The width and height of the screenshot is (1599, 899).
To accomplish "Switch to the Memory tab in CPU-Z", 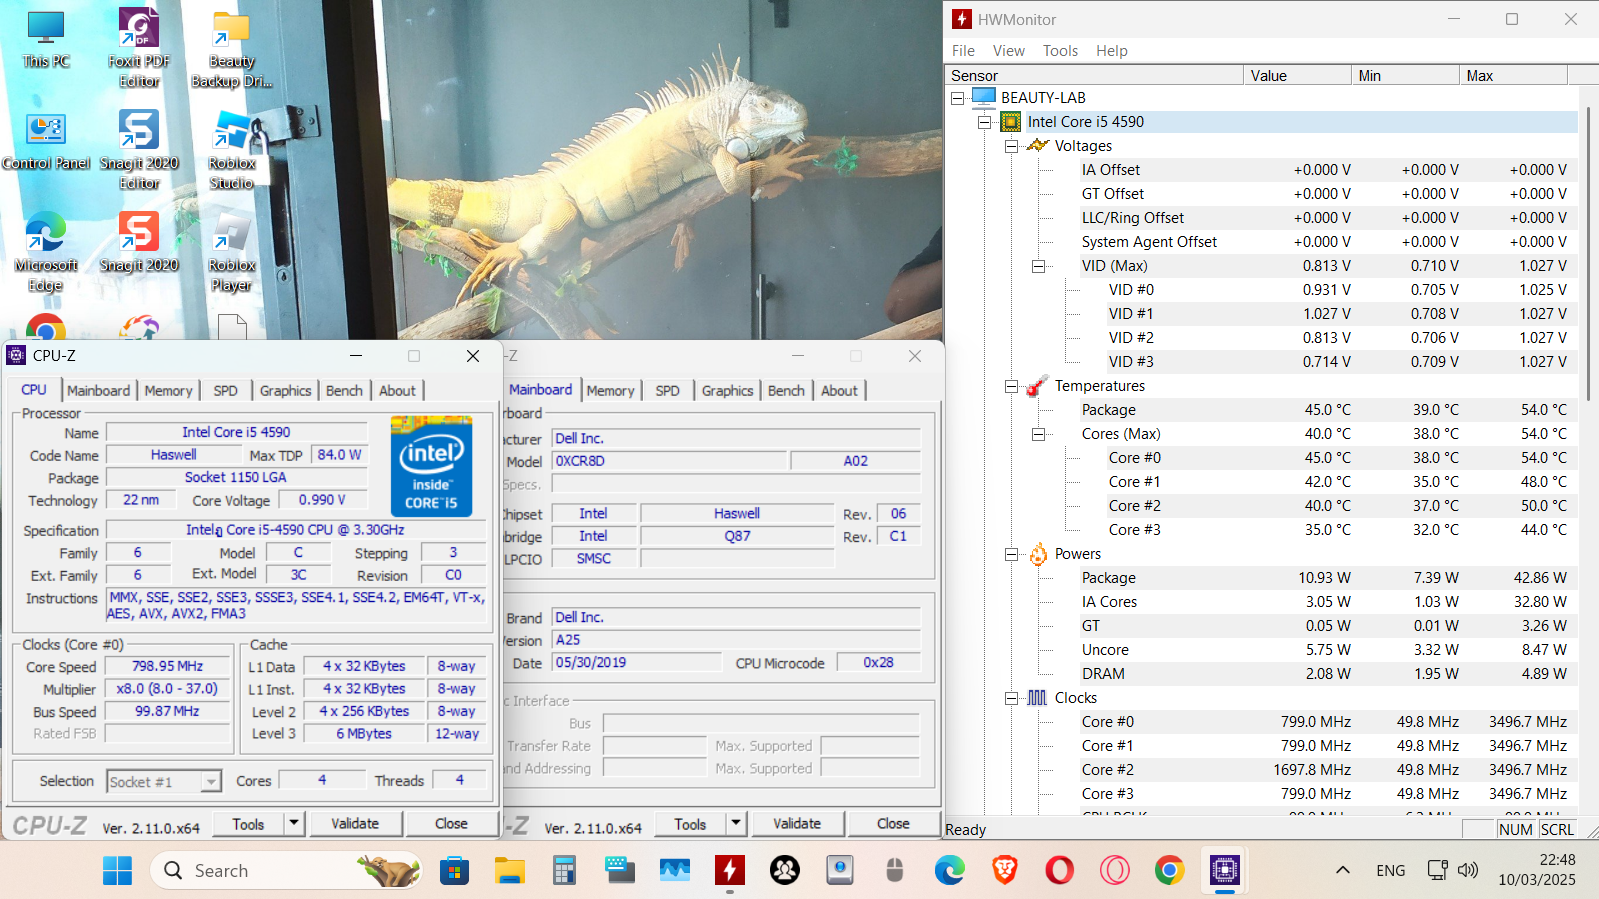I will click(167, 390).
